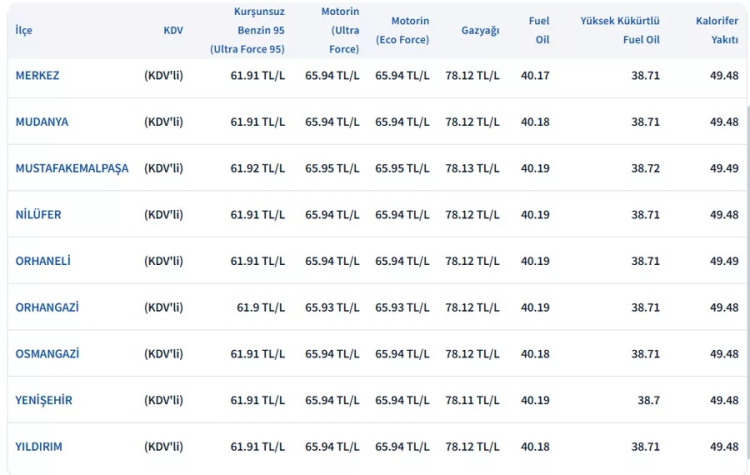Screen dimensions: 750x475
Task: Click the İlçe column header
Action: [x=24, y=30]
